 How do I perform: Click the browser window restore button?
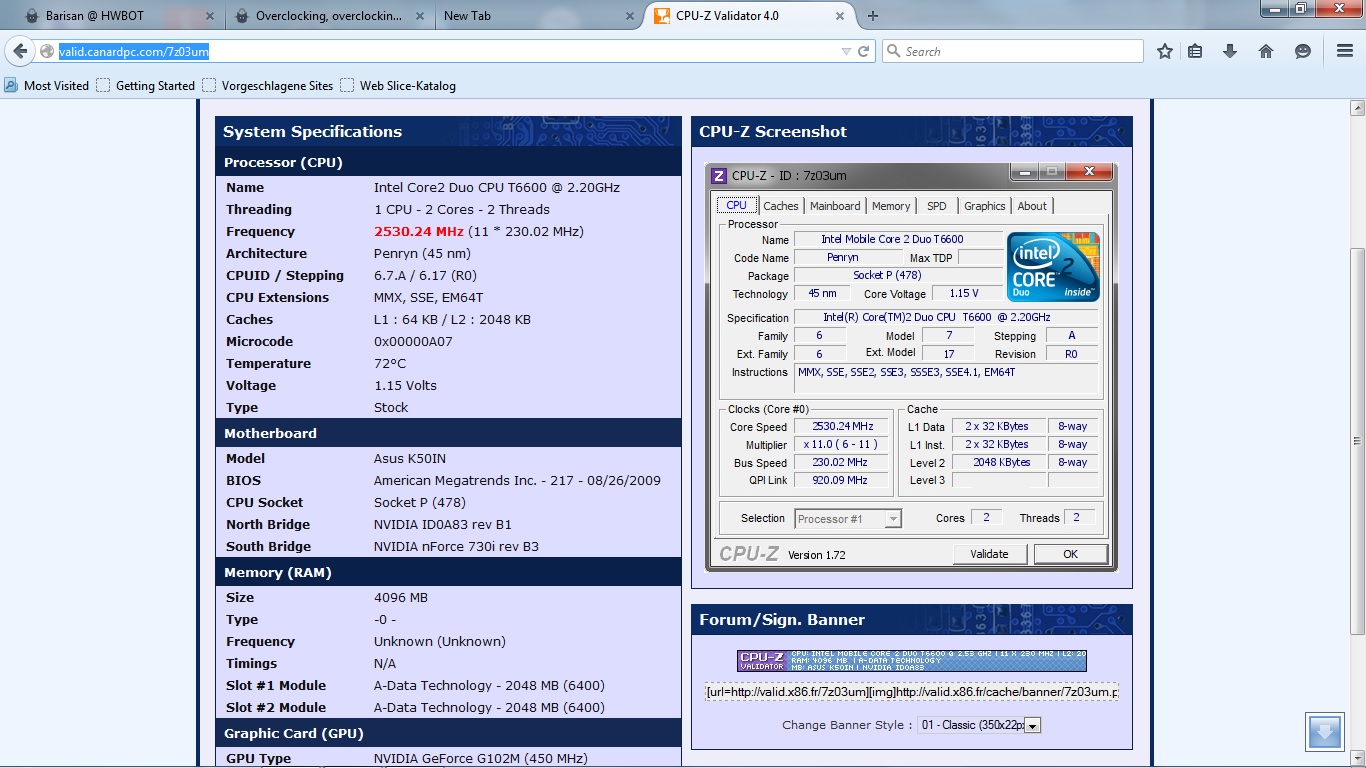(1300, 8)
